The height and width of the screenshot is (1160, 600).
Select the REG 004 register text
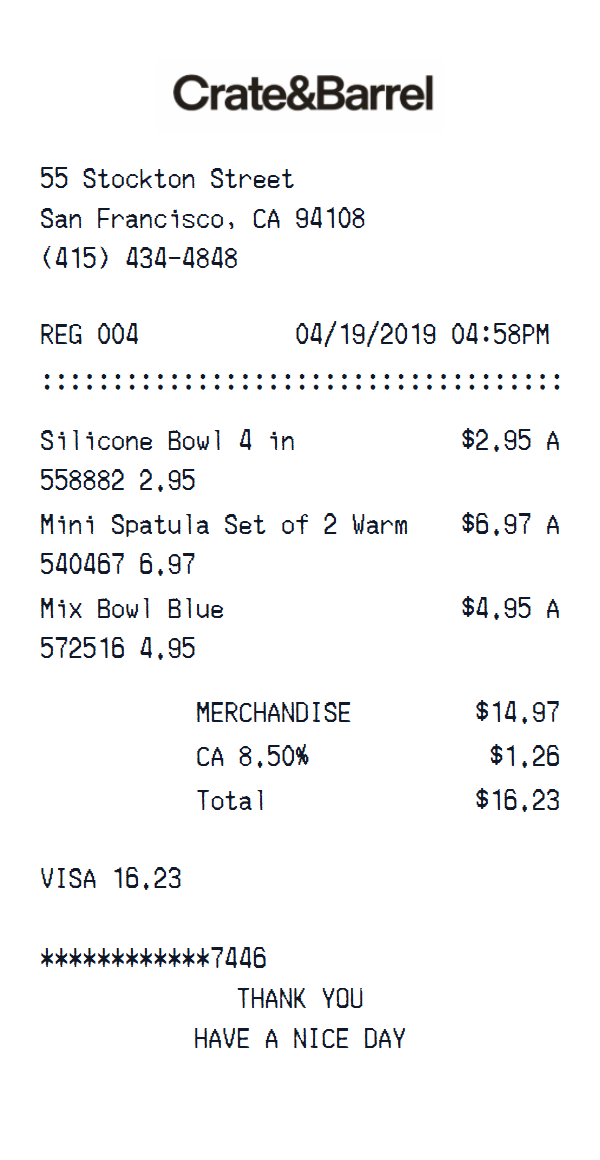point(89,335)
